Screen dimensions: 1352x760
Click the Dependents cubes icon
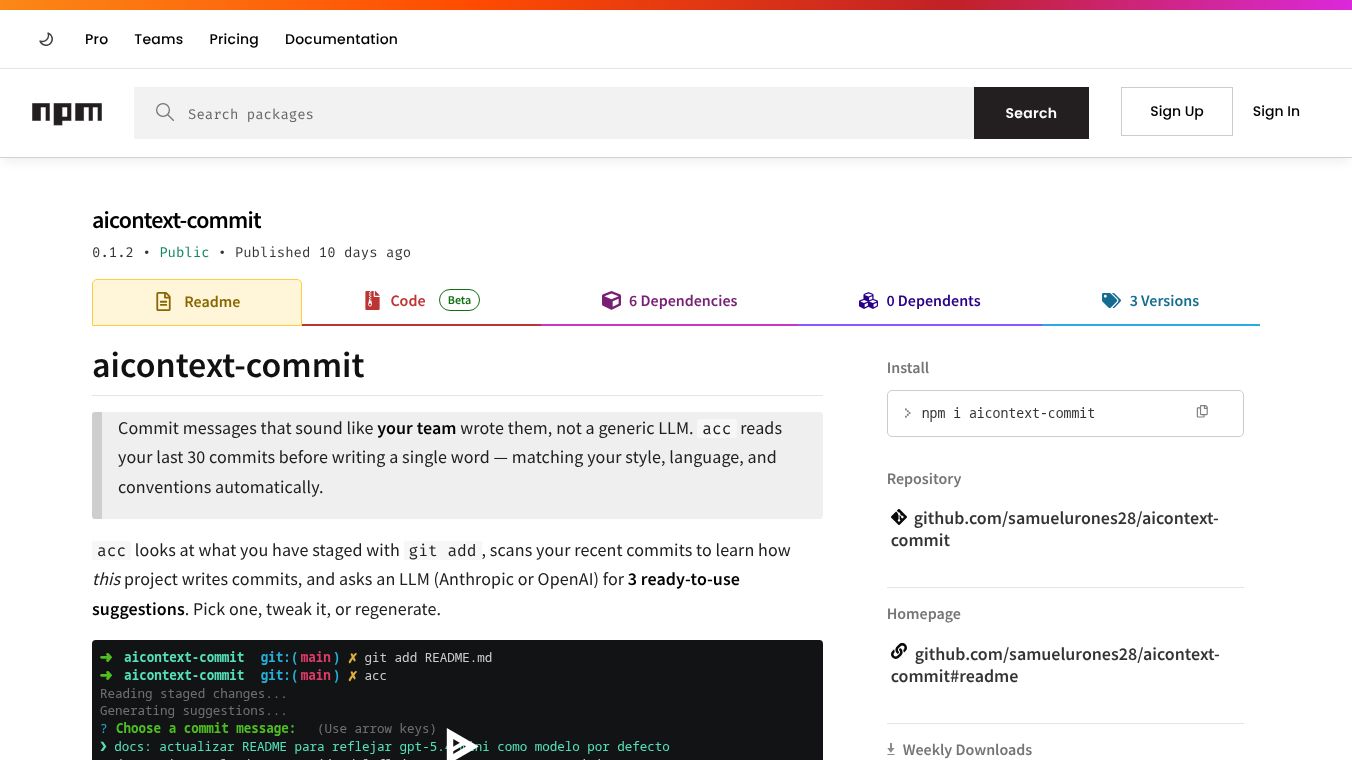point(868,300)
